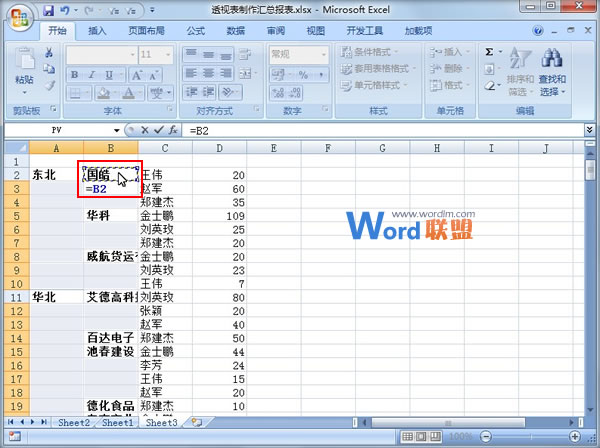This screenshot has height=448, width=600.
Task: Open 套用表格格式 table styles dropdown
Action: (378, 68)
